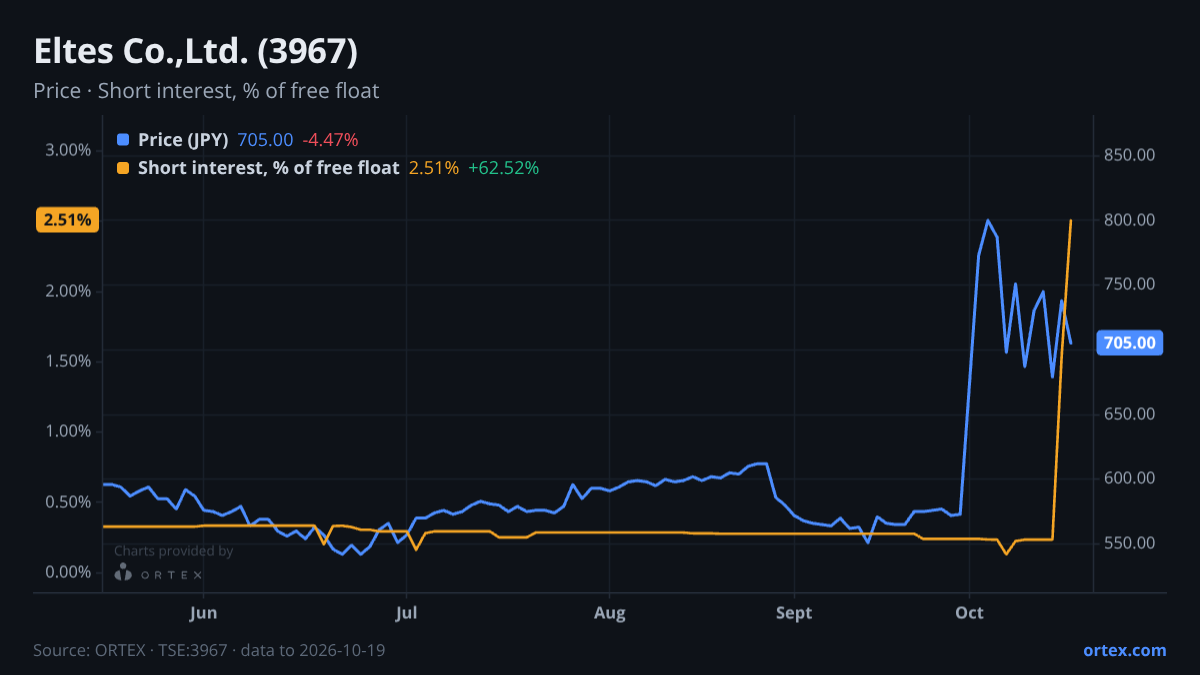Click the Jul x-axis label
This screenshot has width=1200, height=675.
pyautogui.click(x=406, y=613)
